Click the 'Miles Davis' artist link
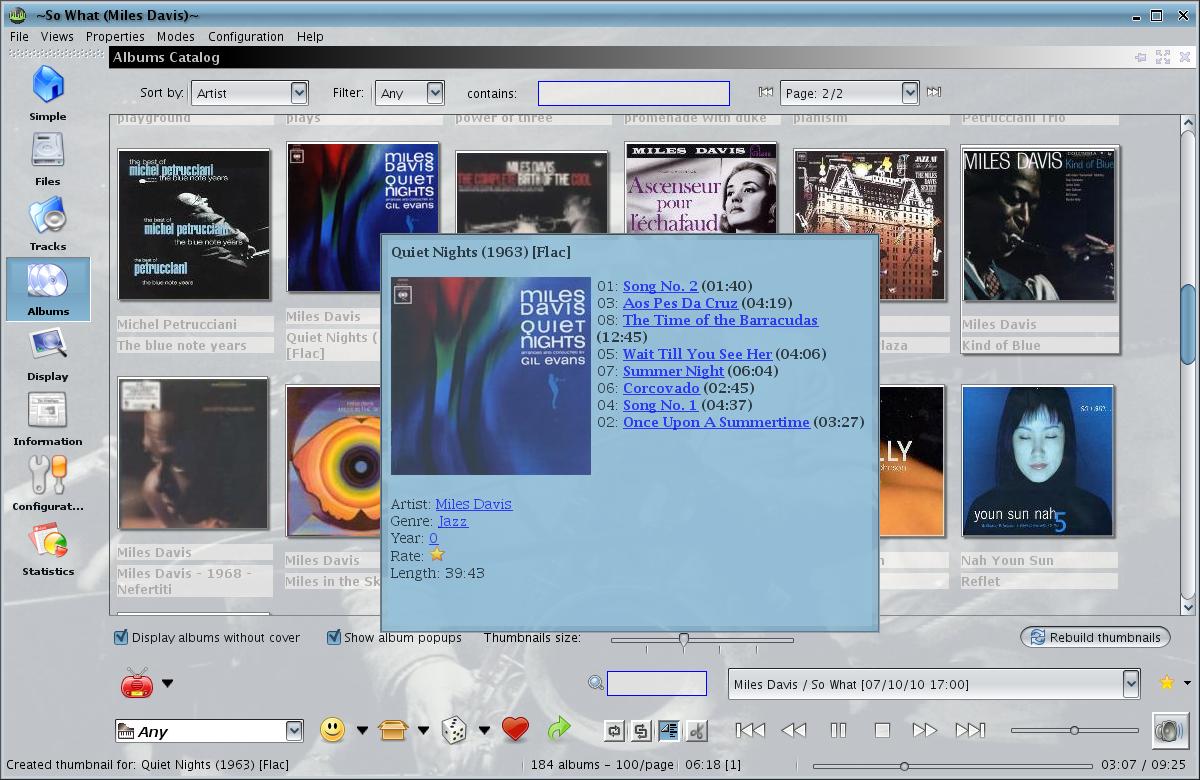 tap(474, 504)
